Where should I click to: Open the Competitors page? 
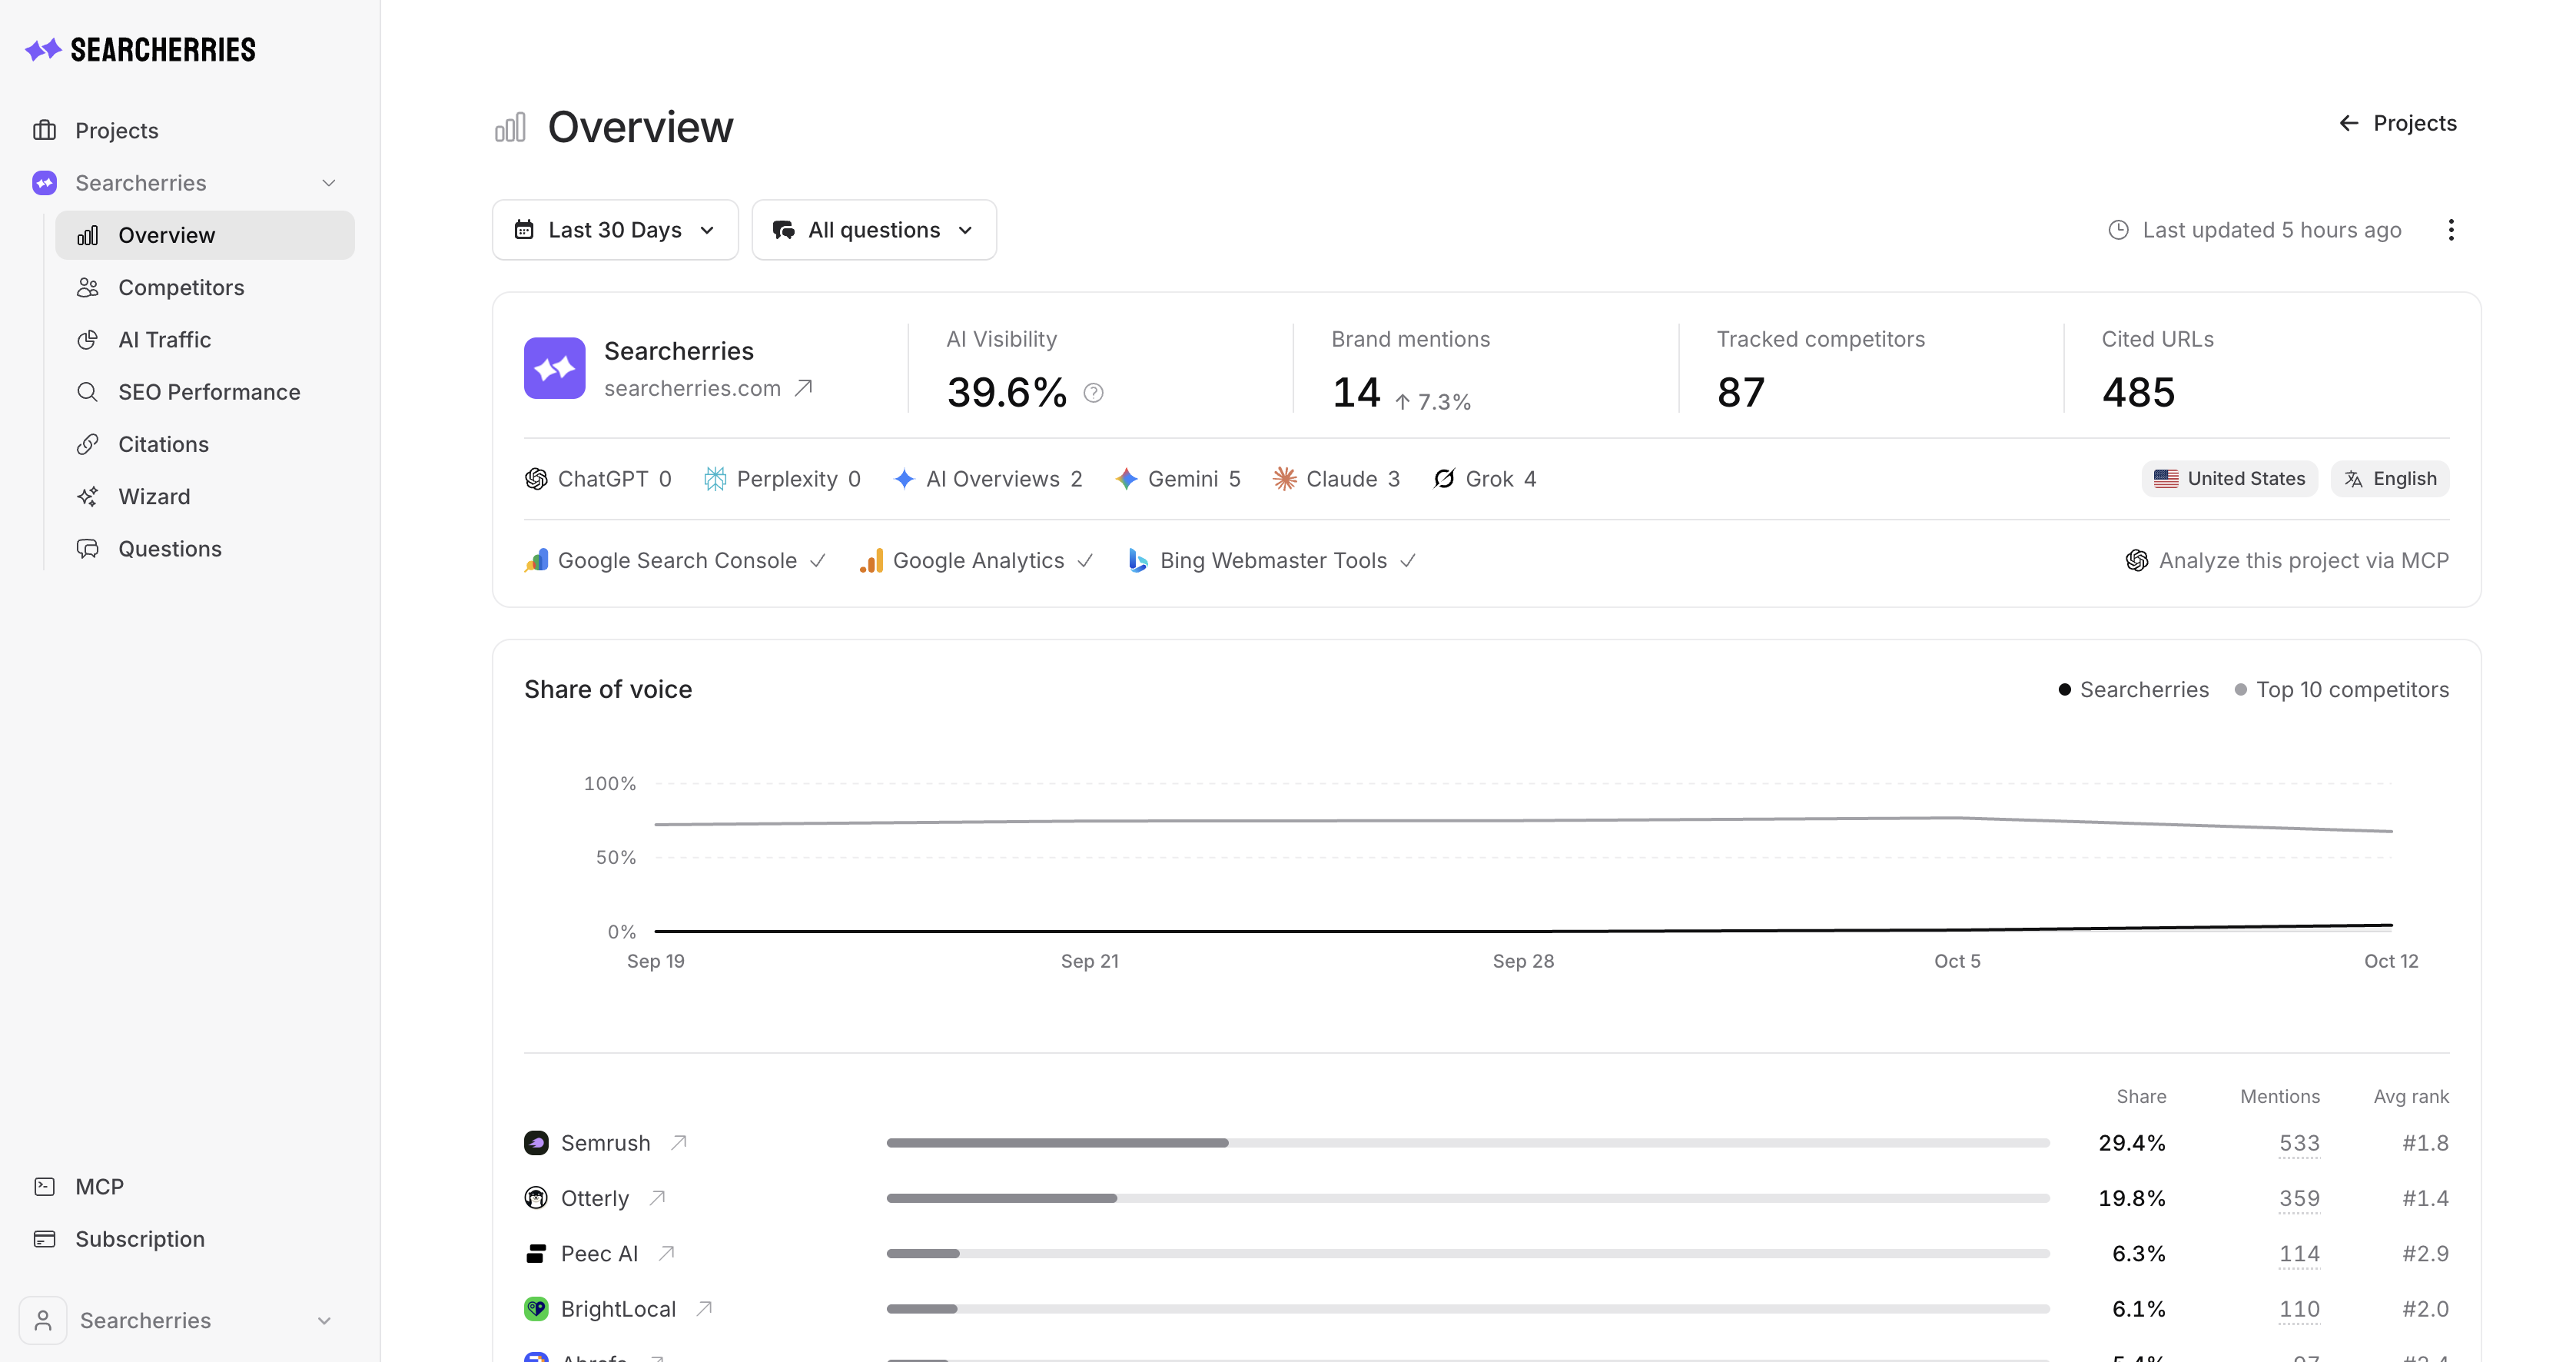[205, 288]
